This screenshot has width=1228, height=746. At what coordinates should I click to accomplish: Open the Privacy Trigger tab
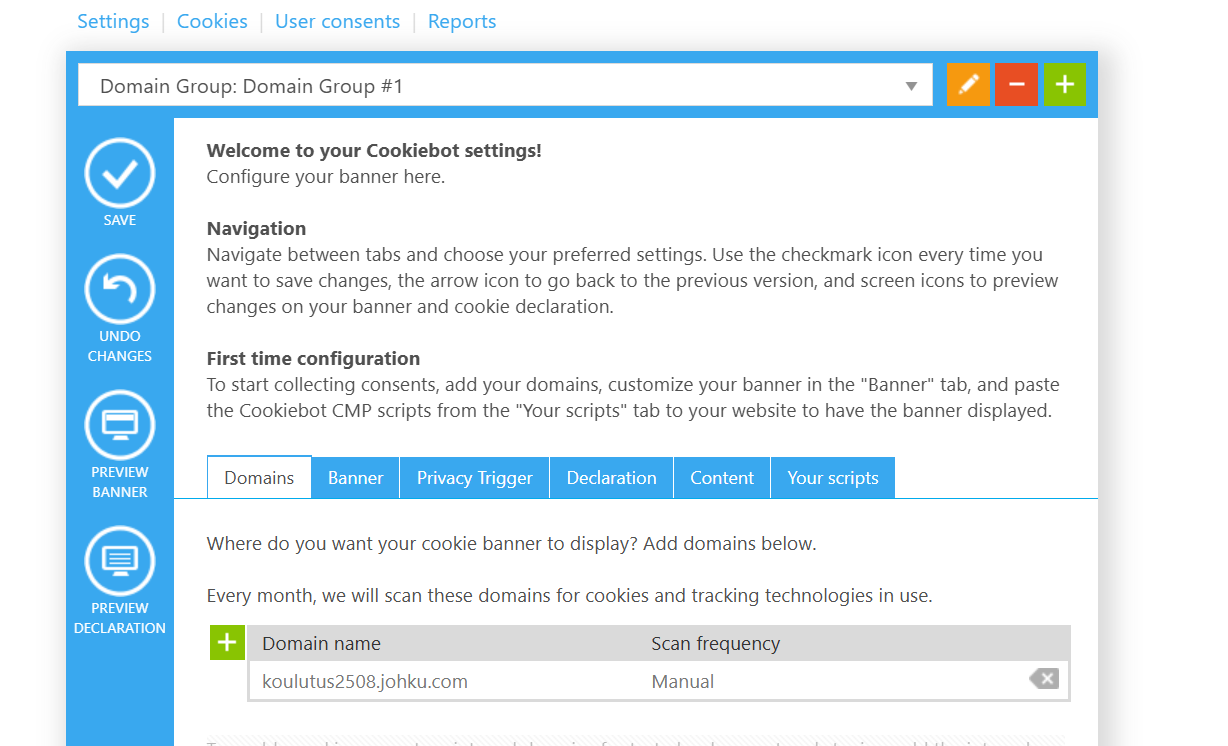(474, 478)
